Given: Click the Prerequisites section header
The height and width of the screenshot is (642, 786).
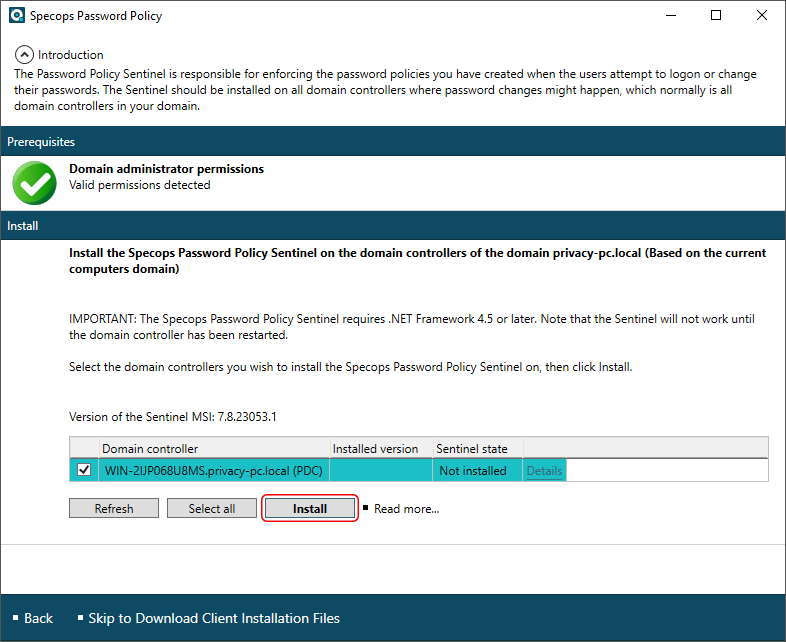Looking at the screenshot, I should pos(393,141).
